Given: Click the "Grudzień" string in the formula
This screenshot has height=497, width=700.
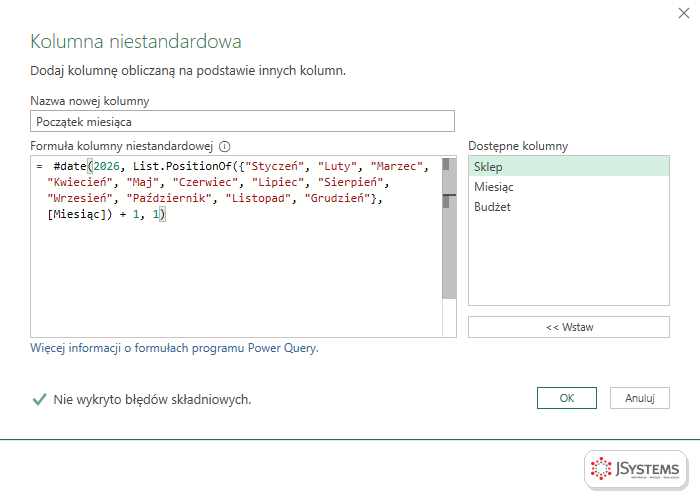Looking at the screenshot, I should pos(338,198).
